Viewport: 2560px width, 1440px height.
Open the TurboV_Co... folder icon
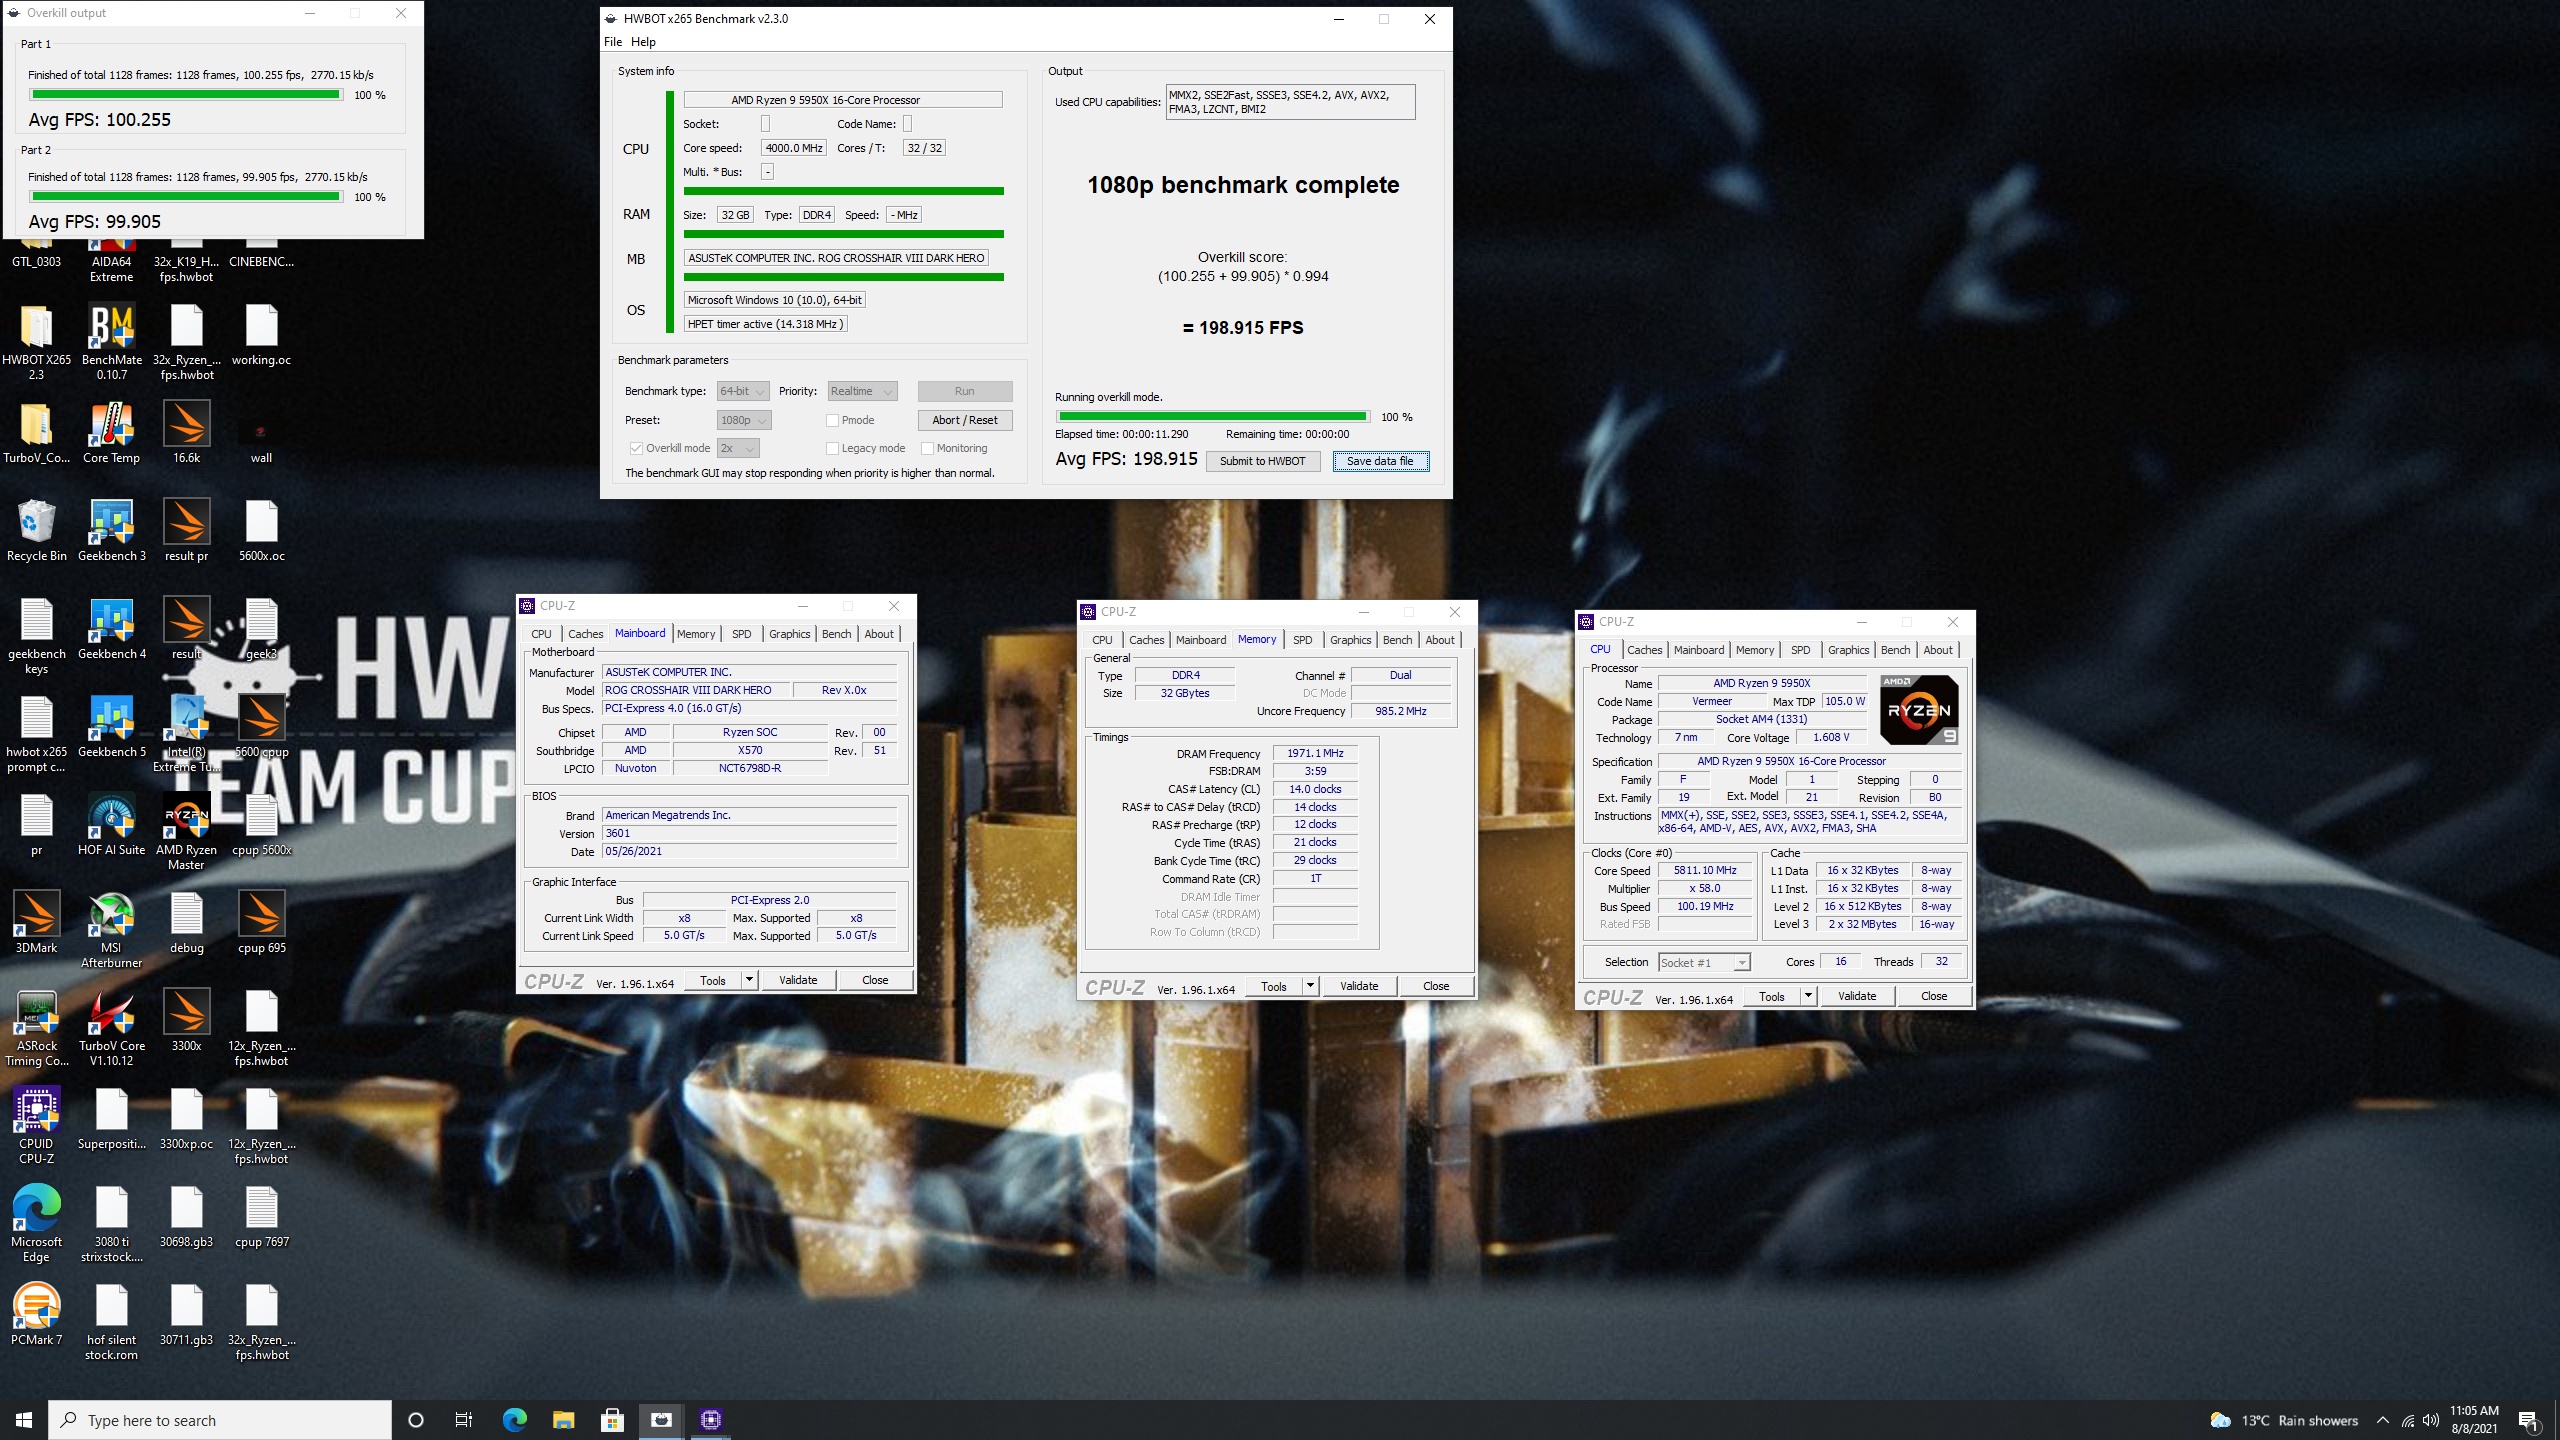pyautogui.click(x=36, y=432)
